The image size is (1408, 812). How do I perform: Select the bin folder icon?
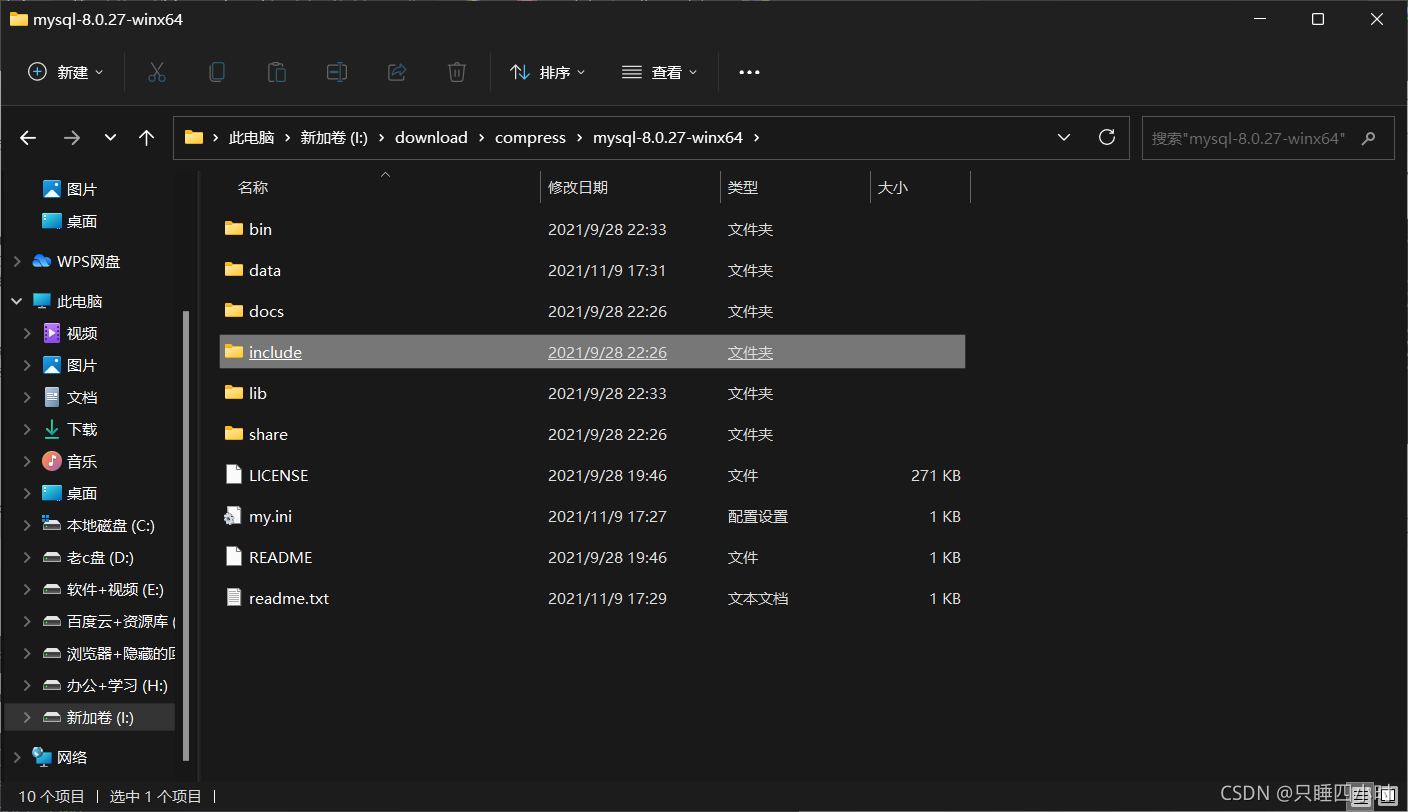click(x=234, y=229)
